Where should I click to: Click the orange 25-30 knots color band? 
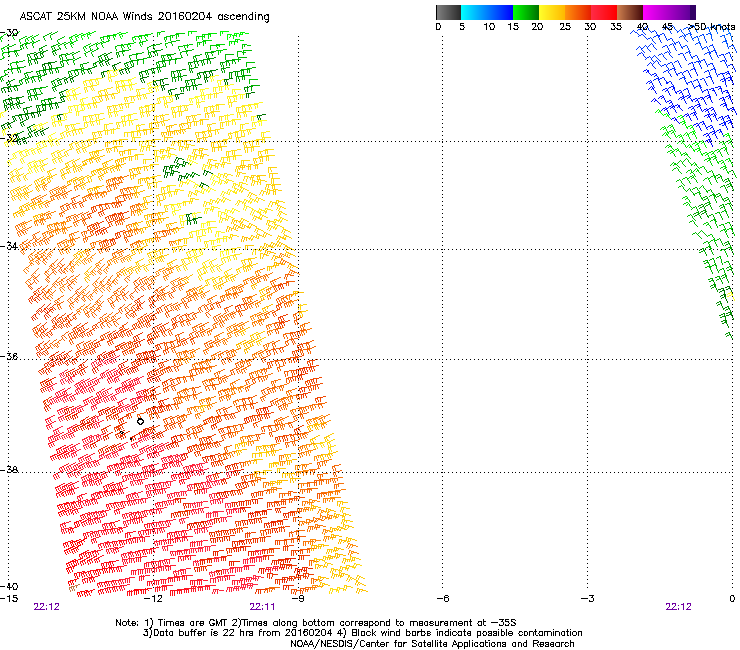pos(578,12)
